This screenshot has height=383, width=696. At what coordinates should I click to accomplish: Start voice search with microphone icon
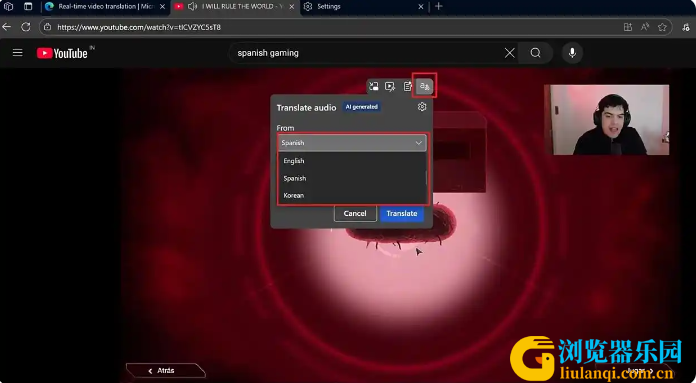(572, 53)
